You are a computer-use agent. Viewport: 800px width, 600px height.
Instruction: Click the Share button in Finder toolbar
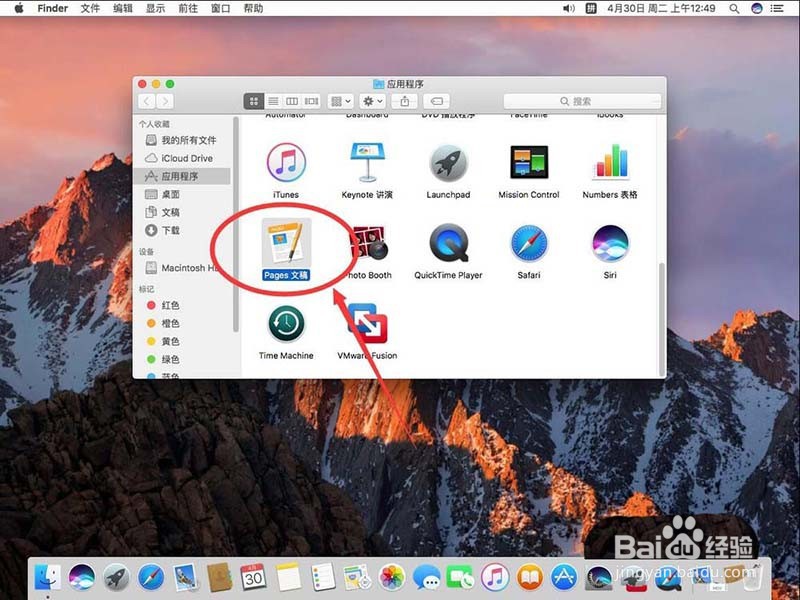tap(405, 101)
